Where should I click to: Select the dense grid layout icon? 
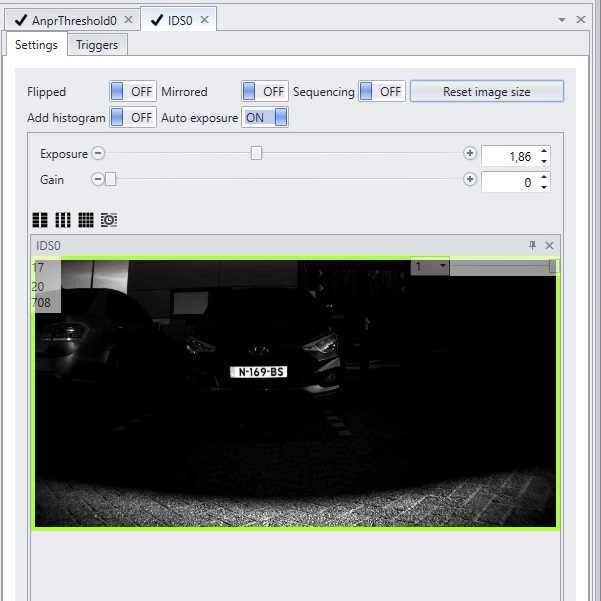point(86,220)
